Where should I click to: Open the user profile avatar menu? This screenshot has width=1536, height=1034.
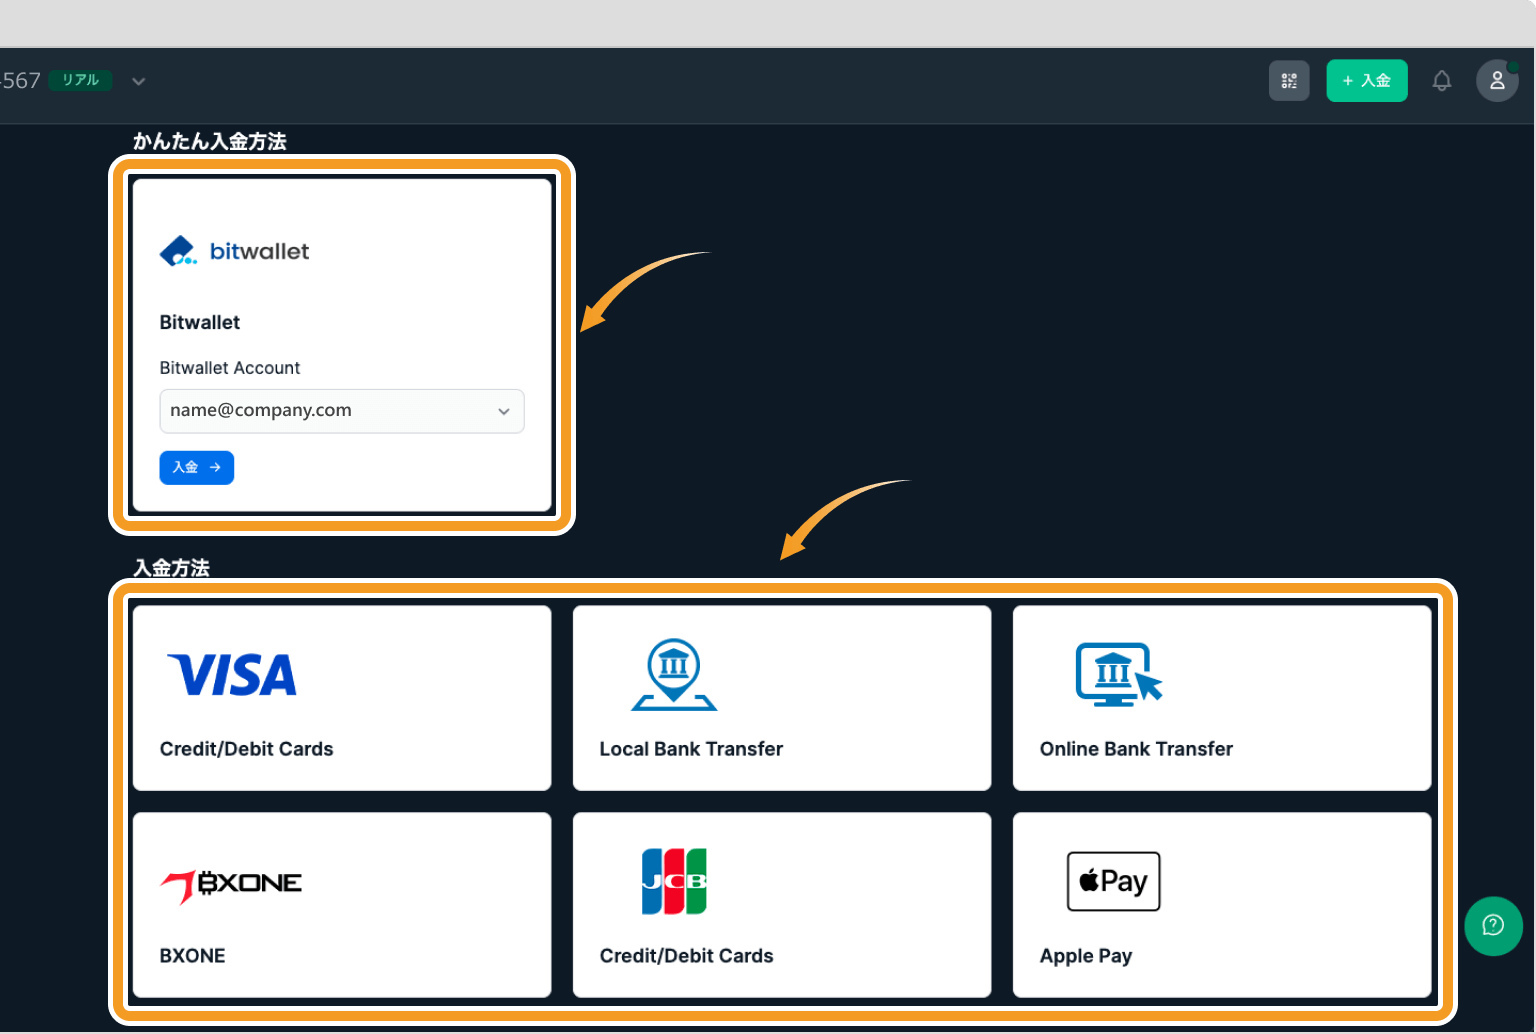point(1497,81)
